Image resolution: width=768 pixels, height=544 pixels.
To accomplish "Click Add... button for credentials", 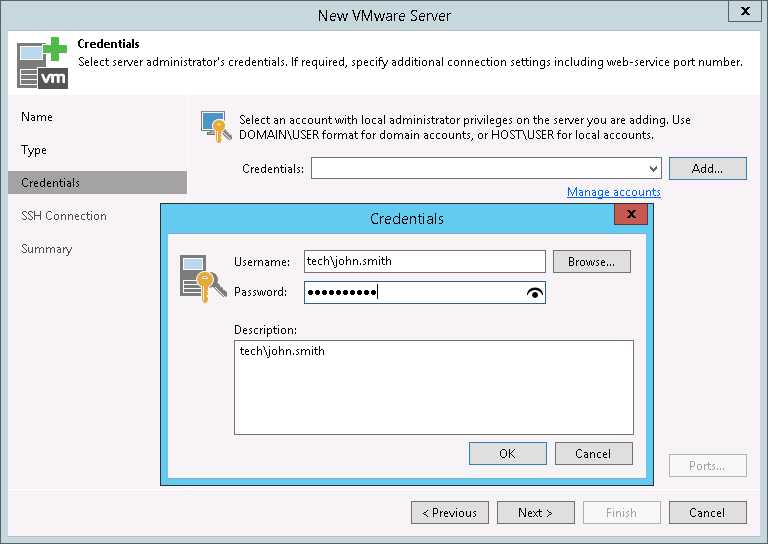I will [708, 168].
